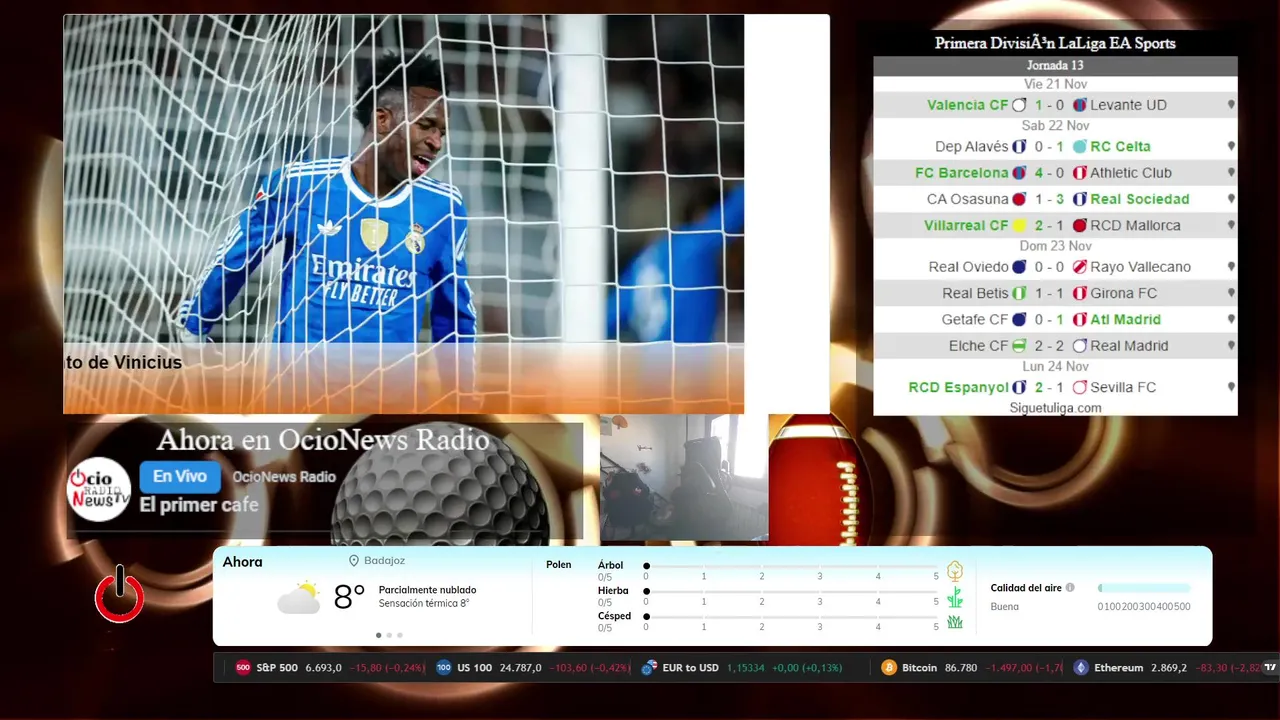Screen dimensions: 1280x720
Task: Click the Jornada 13 header
Action: coord(1055,66)
